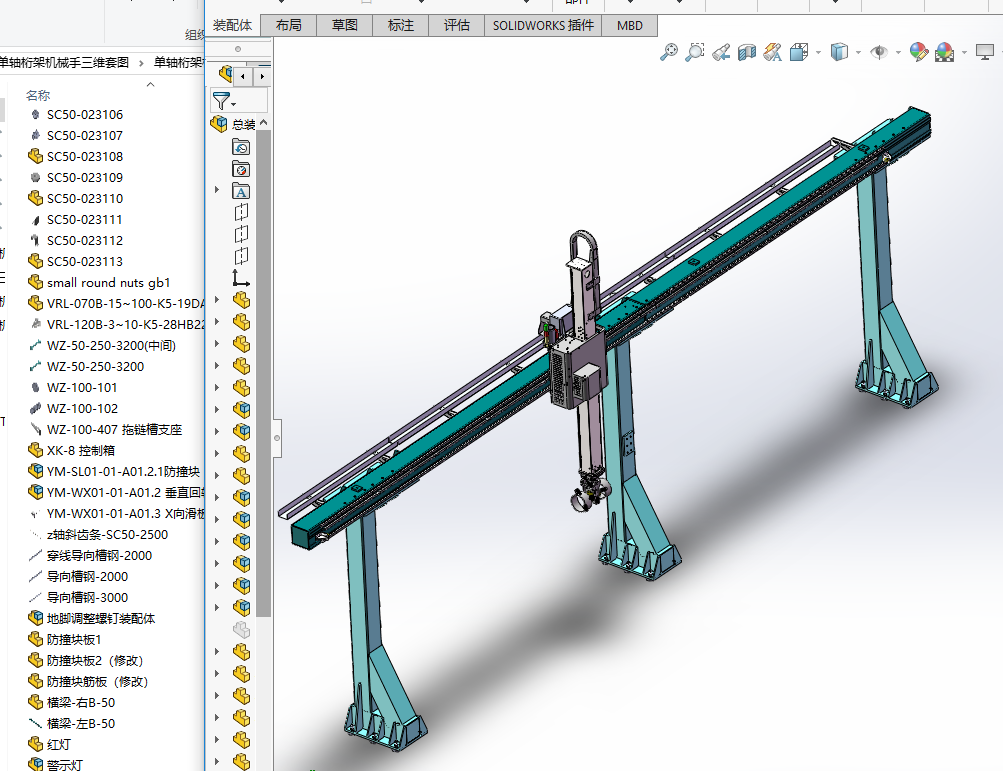Open the Apply Scene dropdown arrow
Viewport: 1003px width, 771px height.
coord(963,53)
